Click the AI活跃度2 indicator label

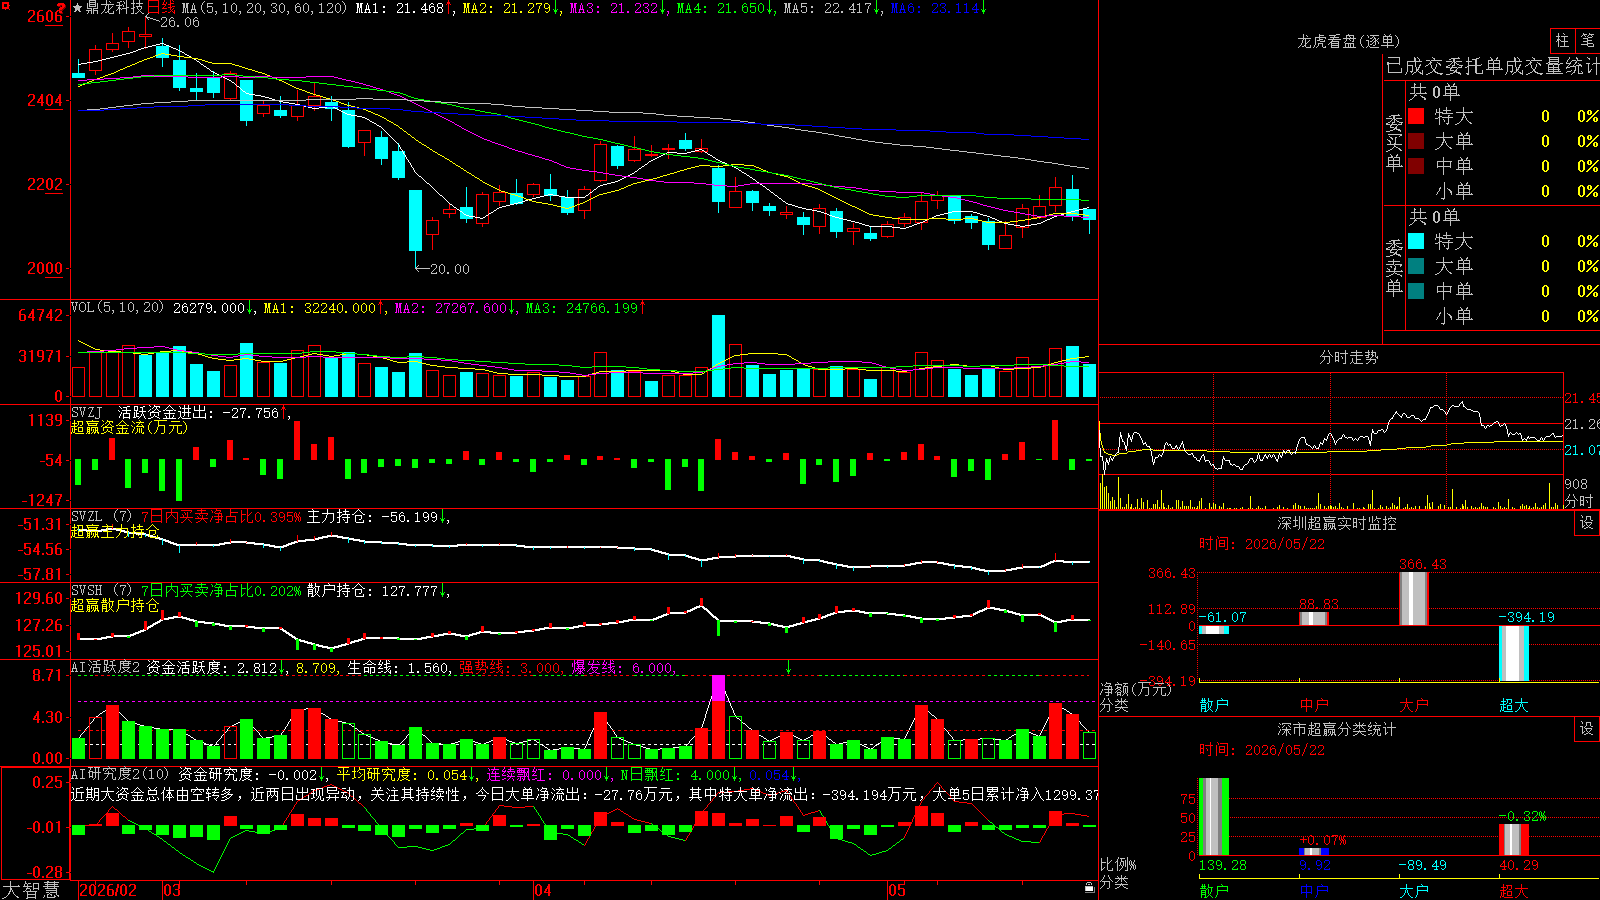coord(106,667)
